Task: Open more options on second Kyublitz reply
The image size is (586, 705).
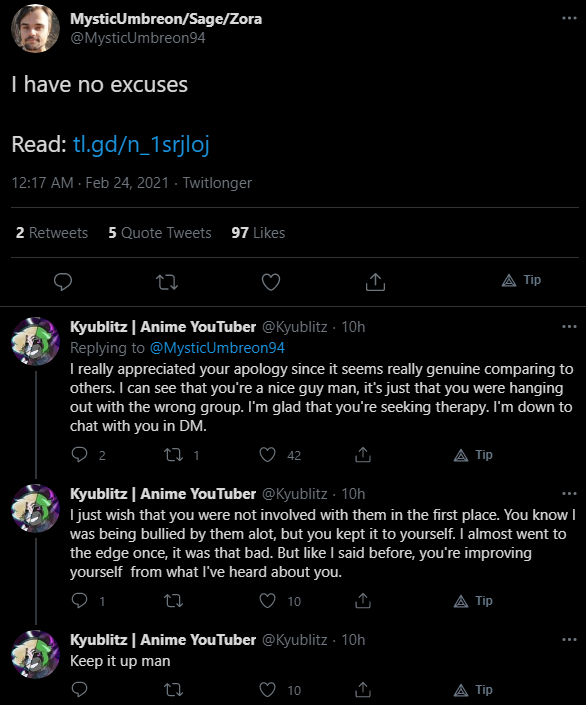Action: click(569, 494)
